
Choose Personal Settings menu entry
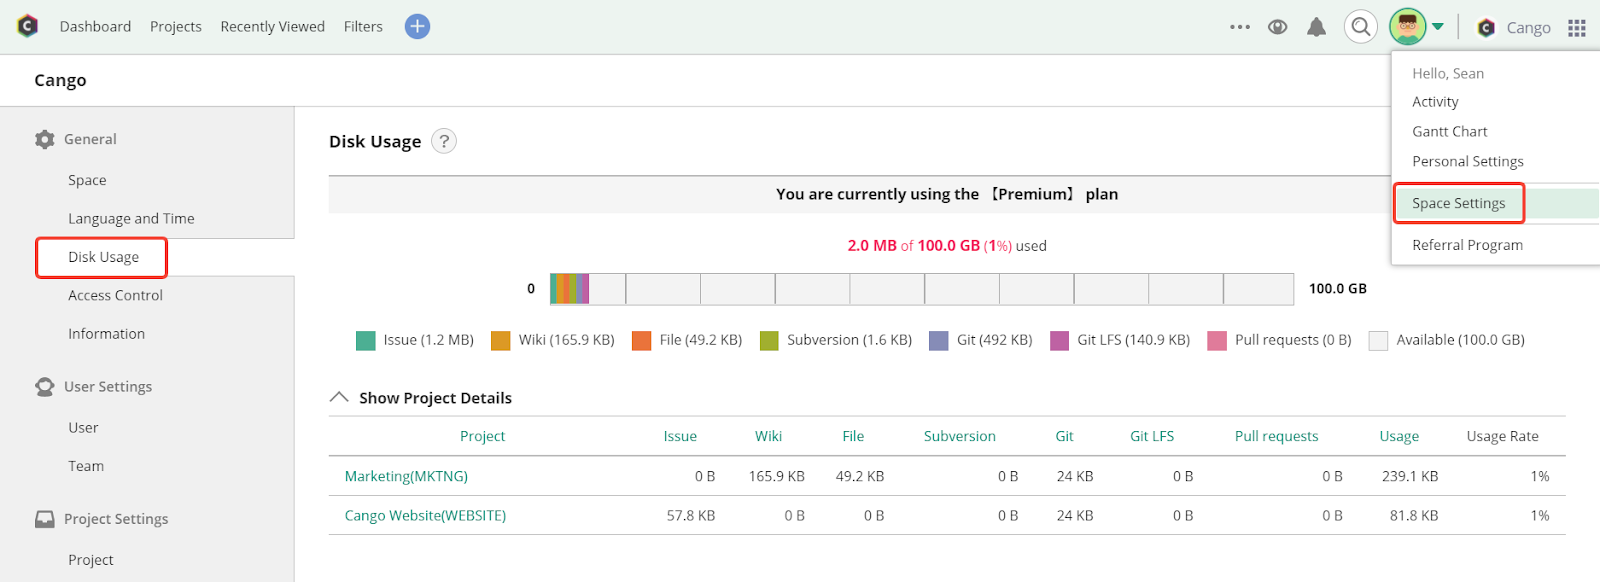1468,161
